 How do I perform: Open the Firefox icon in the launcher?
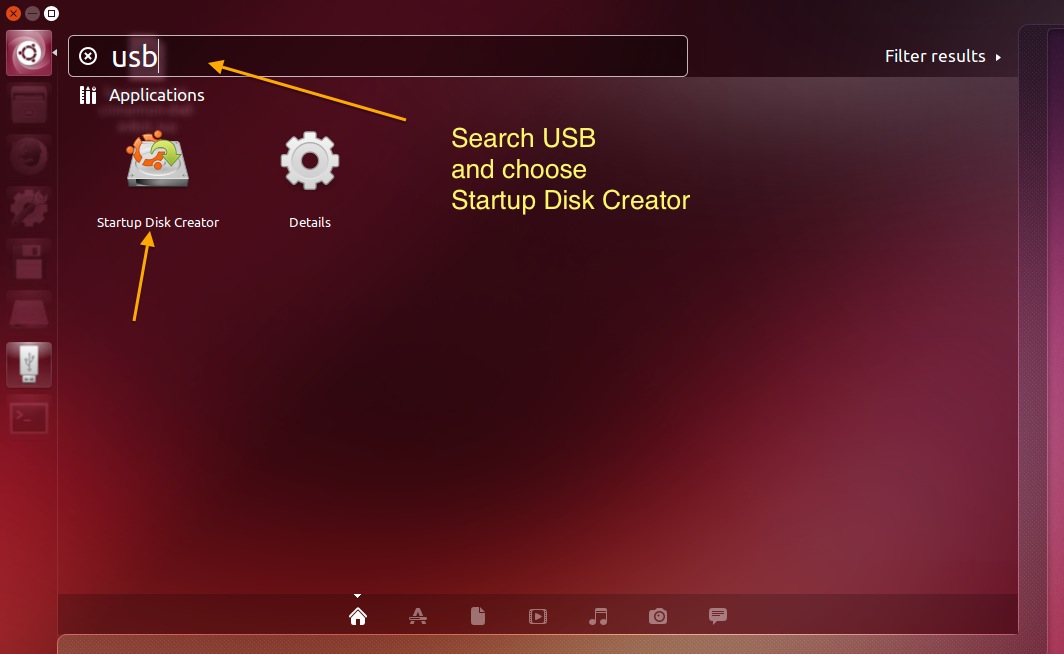coord(28,155)
